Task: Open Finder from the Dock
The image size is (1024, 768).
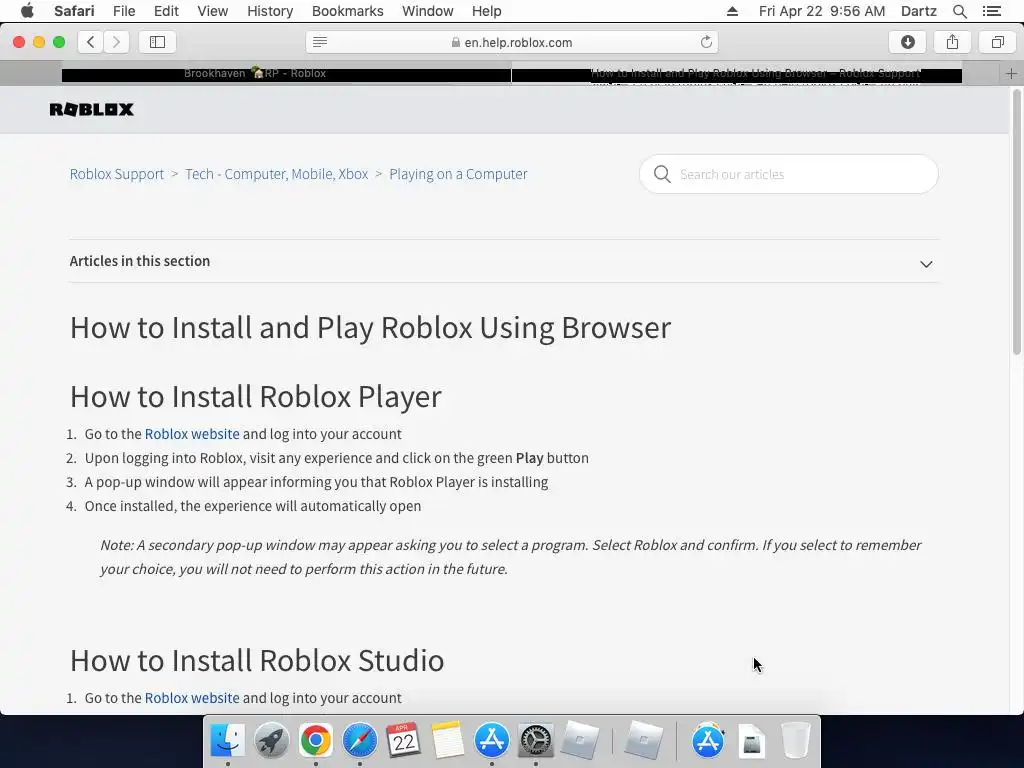Action: point(227,741)
